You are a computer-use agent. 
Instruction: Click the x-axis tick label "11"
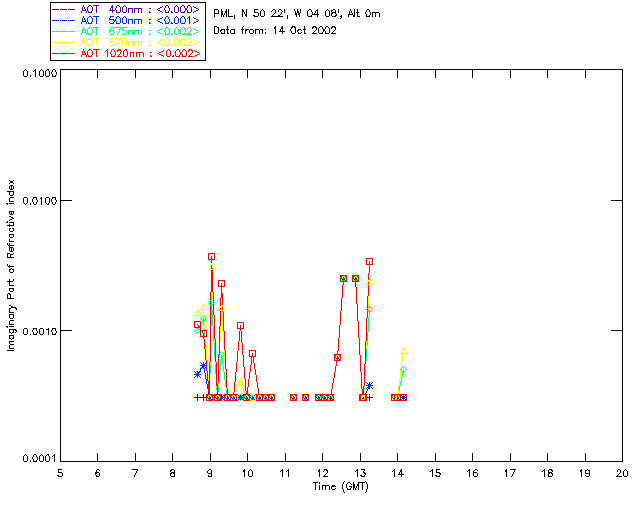[285, 473]
